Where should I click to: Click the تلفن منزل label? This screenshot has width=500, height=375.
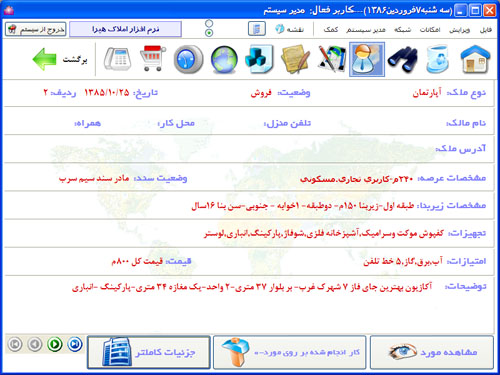point(287,123)
